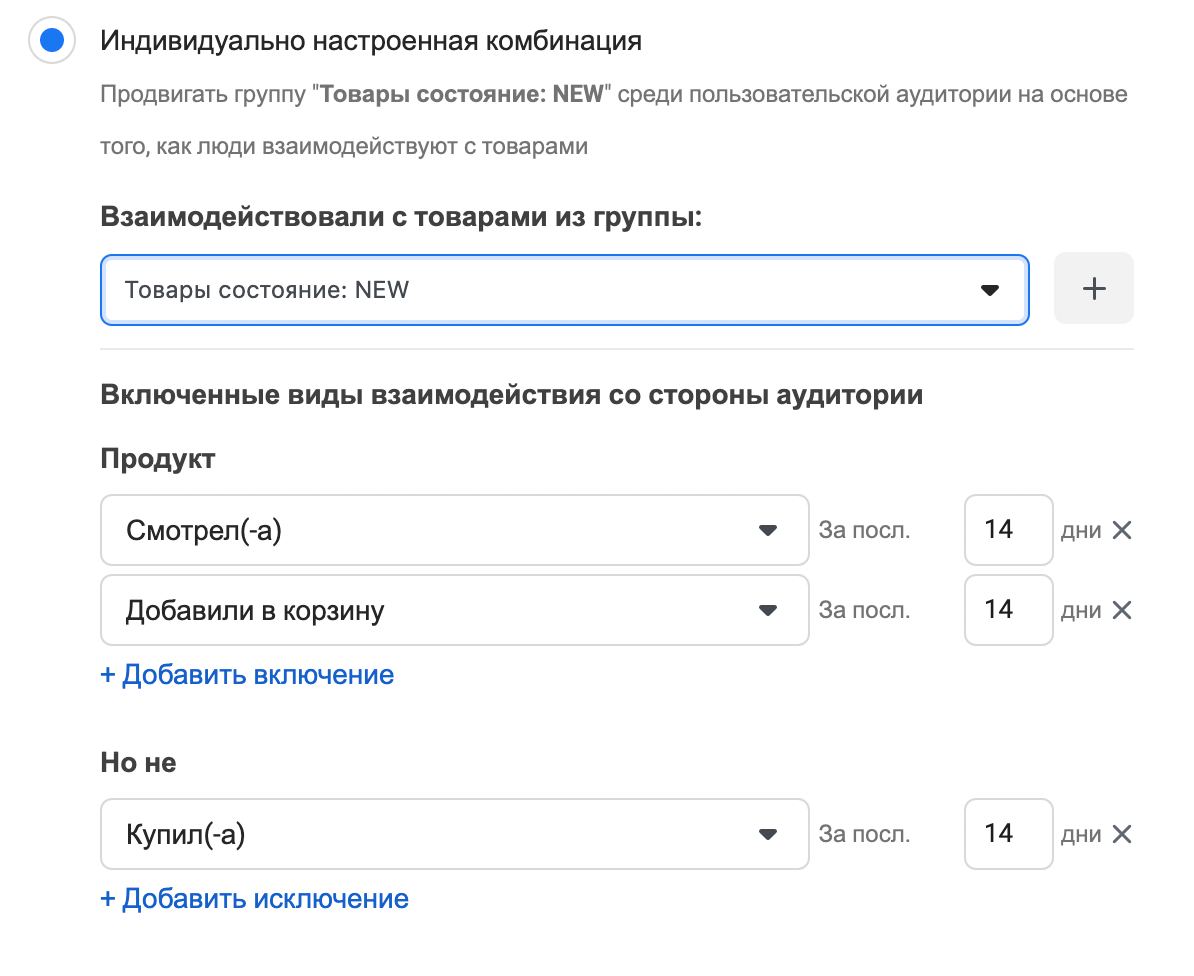
Task: Select the 'Индивидуально настроенная комбинация' radio button
Action: (51, 41)
